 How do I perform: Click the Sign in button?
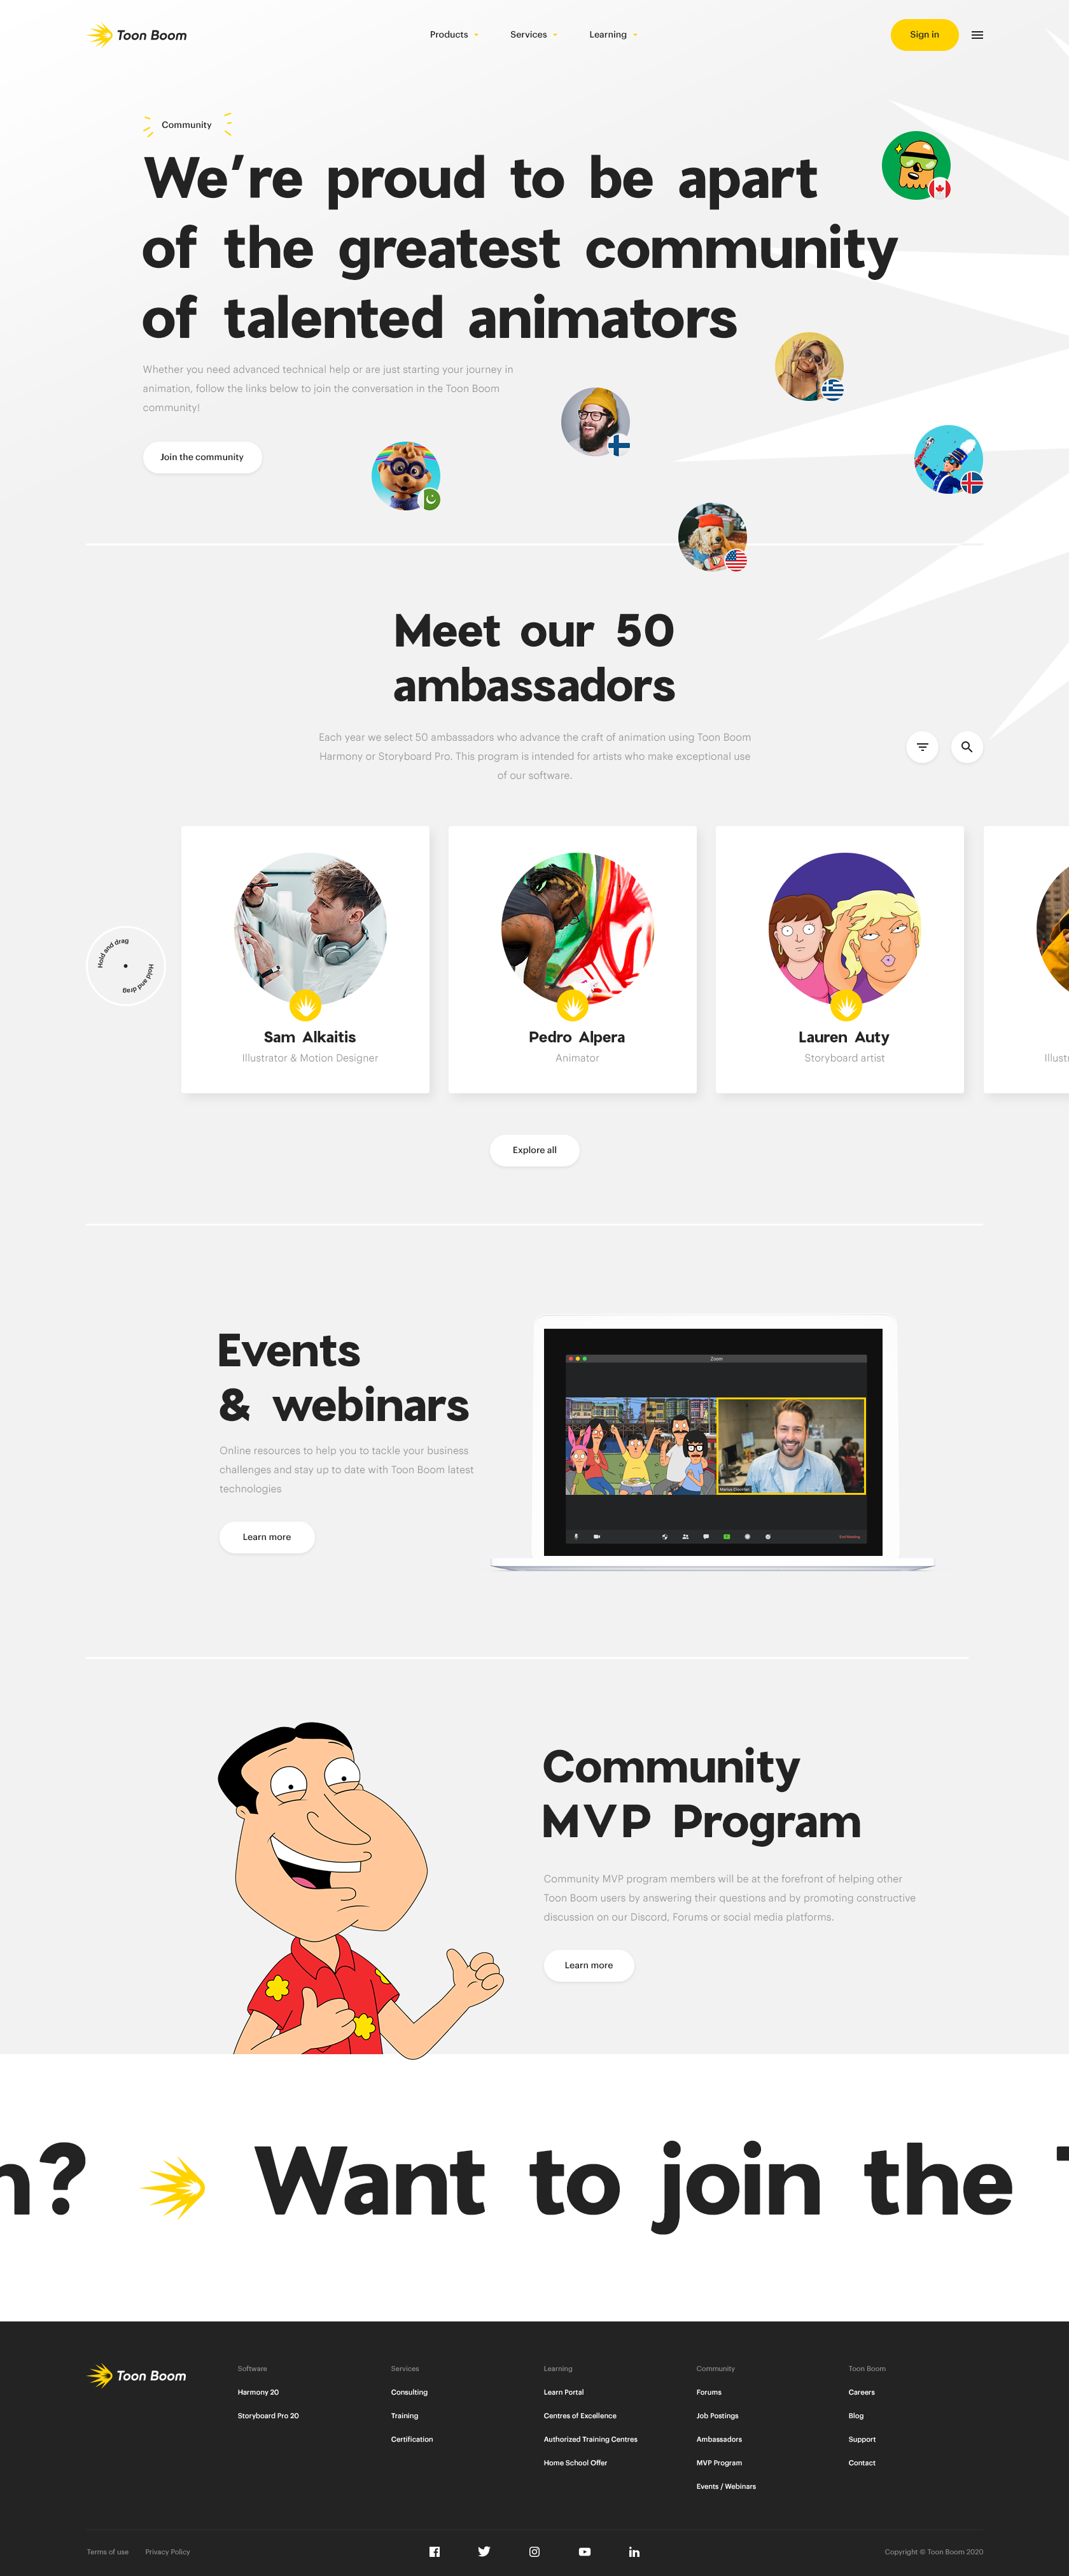(x=924, y=35)
